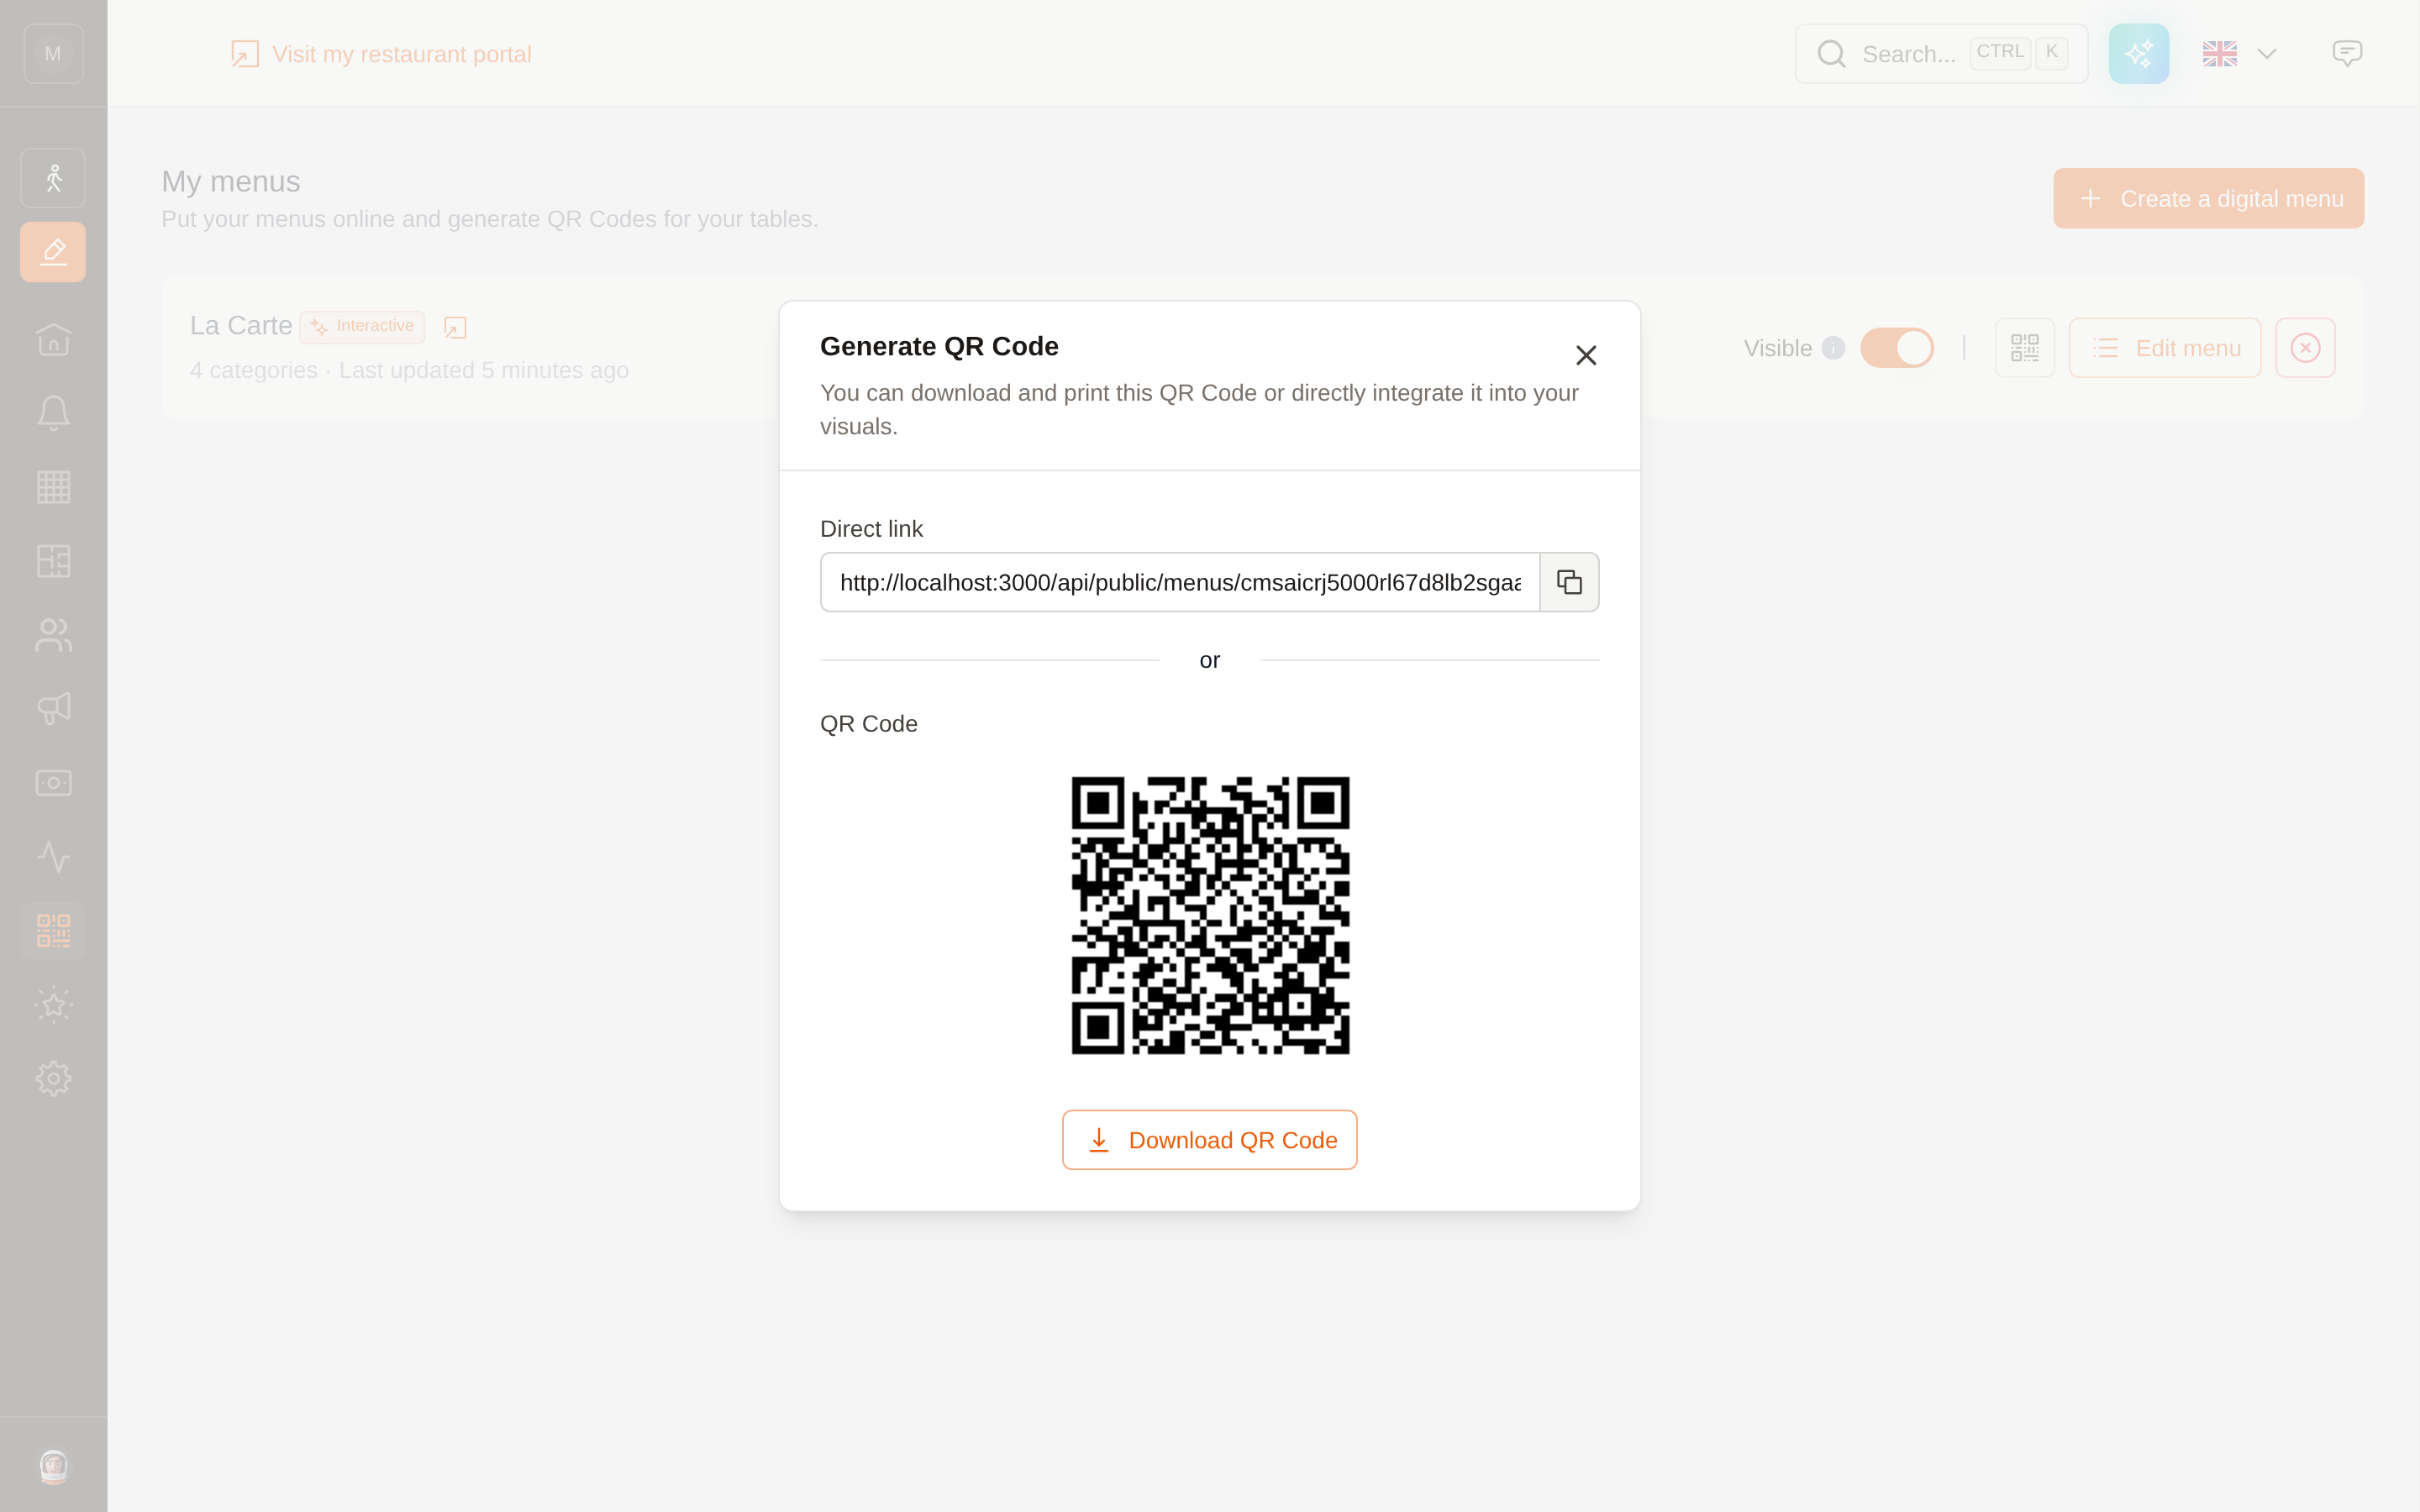Open La Carte external link icon
Viewport: 2420px width, 1512px height.
455,328
